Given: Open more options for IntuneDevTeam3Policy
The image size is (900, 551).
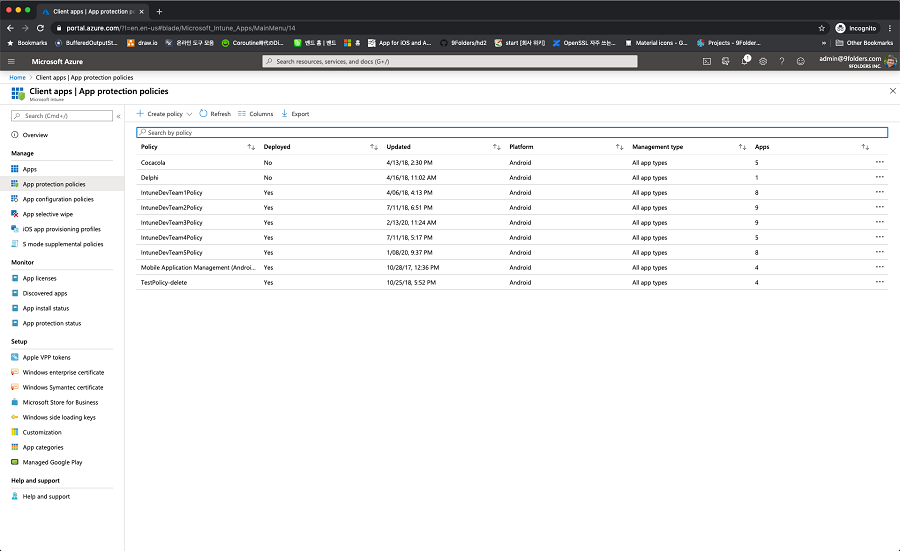Looking at the screenshot, I should (x=879, y=222).
